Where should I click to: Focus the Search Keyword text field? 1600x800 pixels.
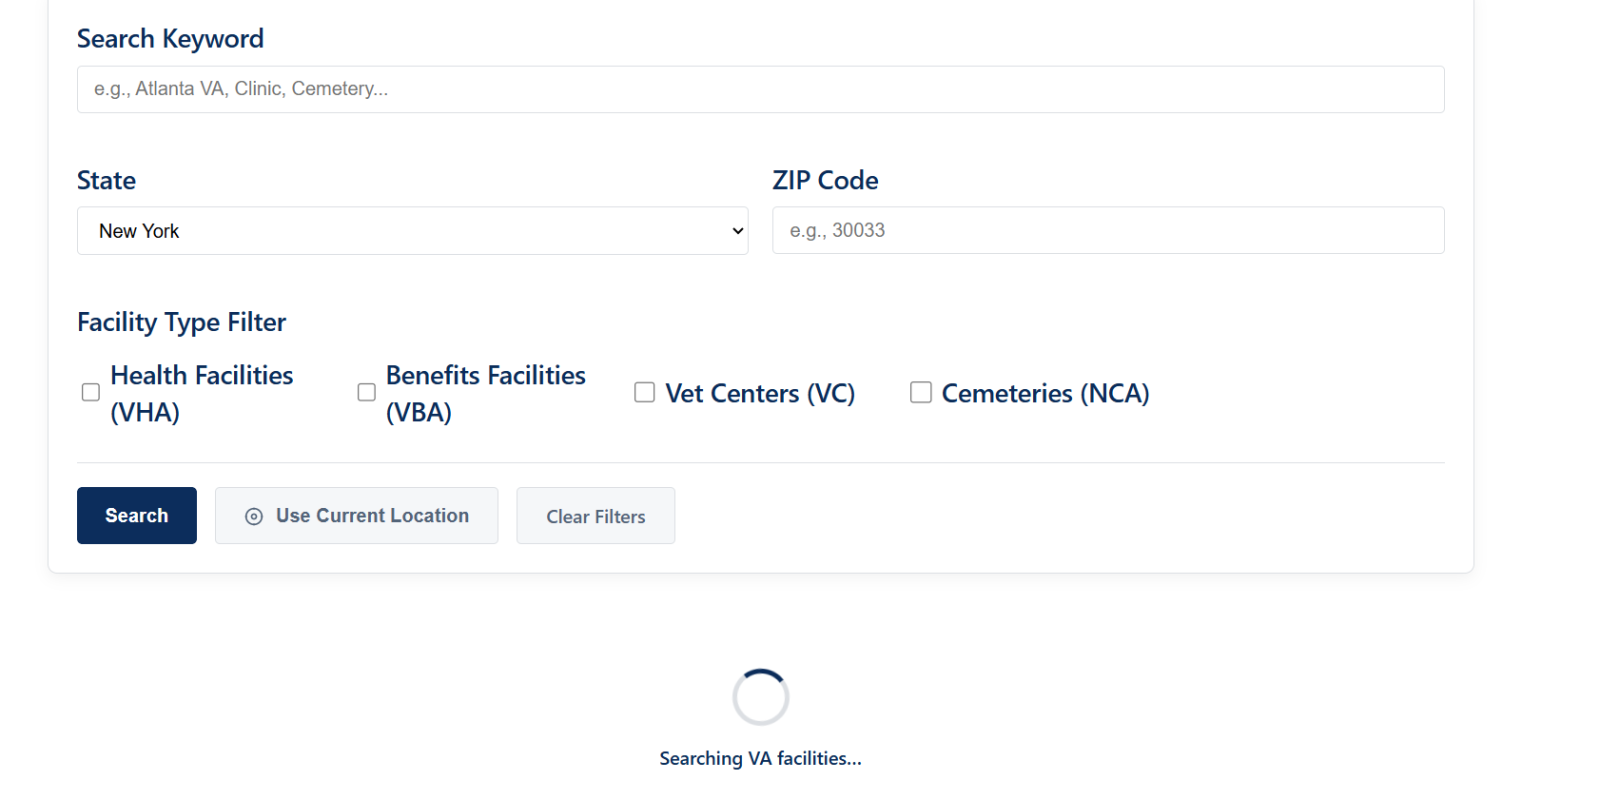click(x=761, y=89)
